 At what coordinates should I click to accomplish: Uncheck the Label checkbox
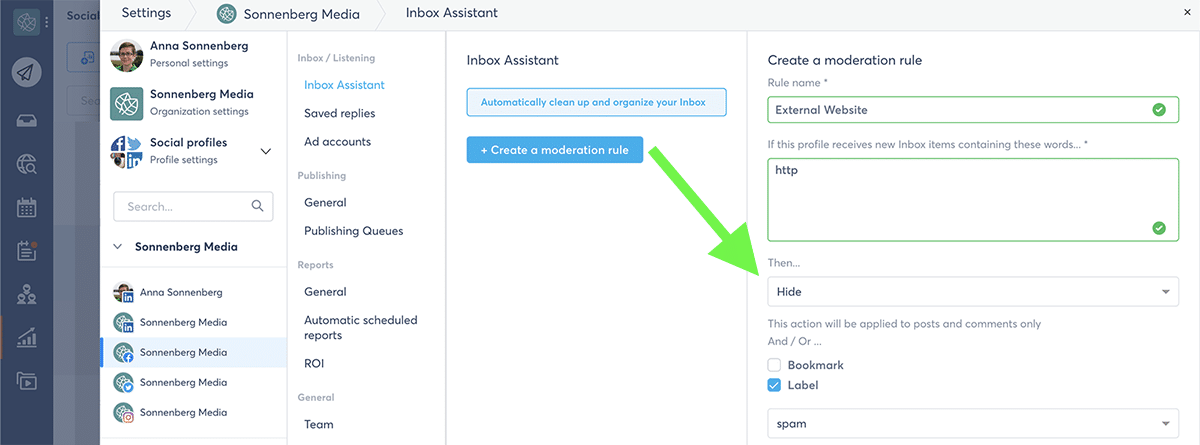774,385
